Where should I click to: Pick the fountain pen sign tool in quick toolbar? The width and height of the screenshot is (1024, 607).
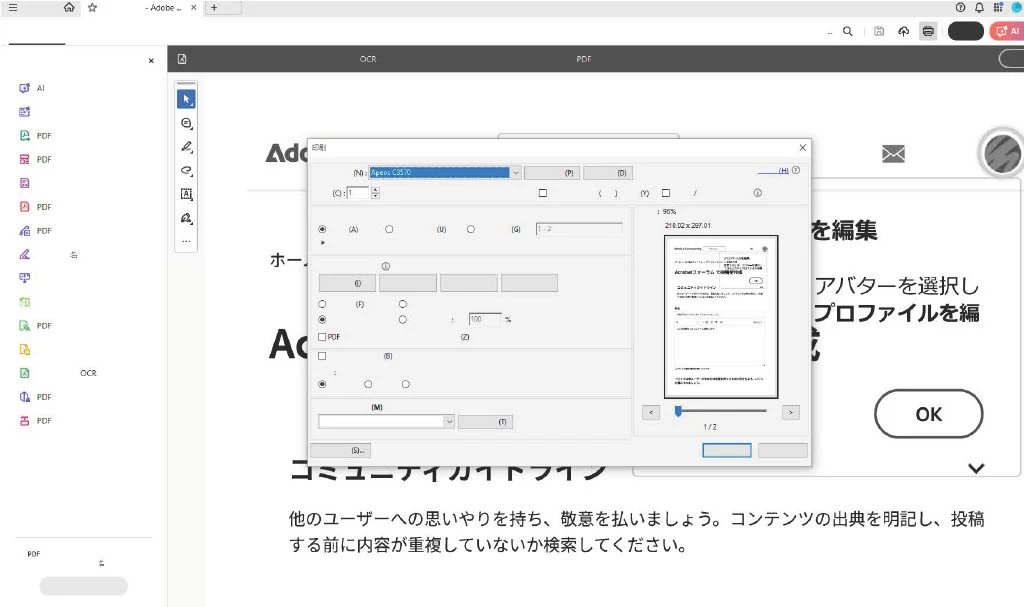[x=186, y=218]
